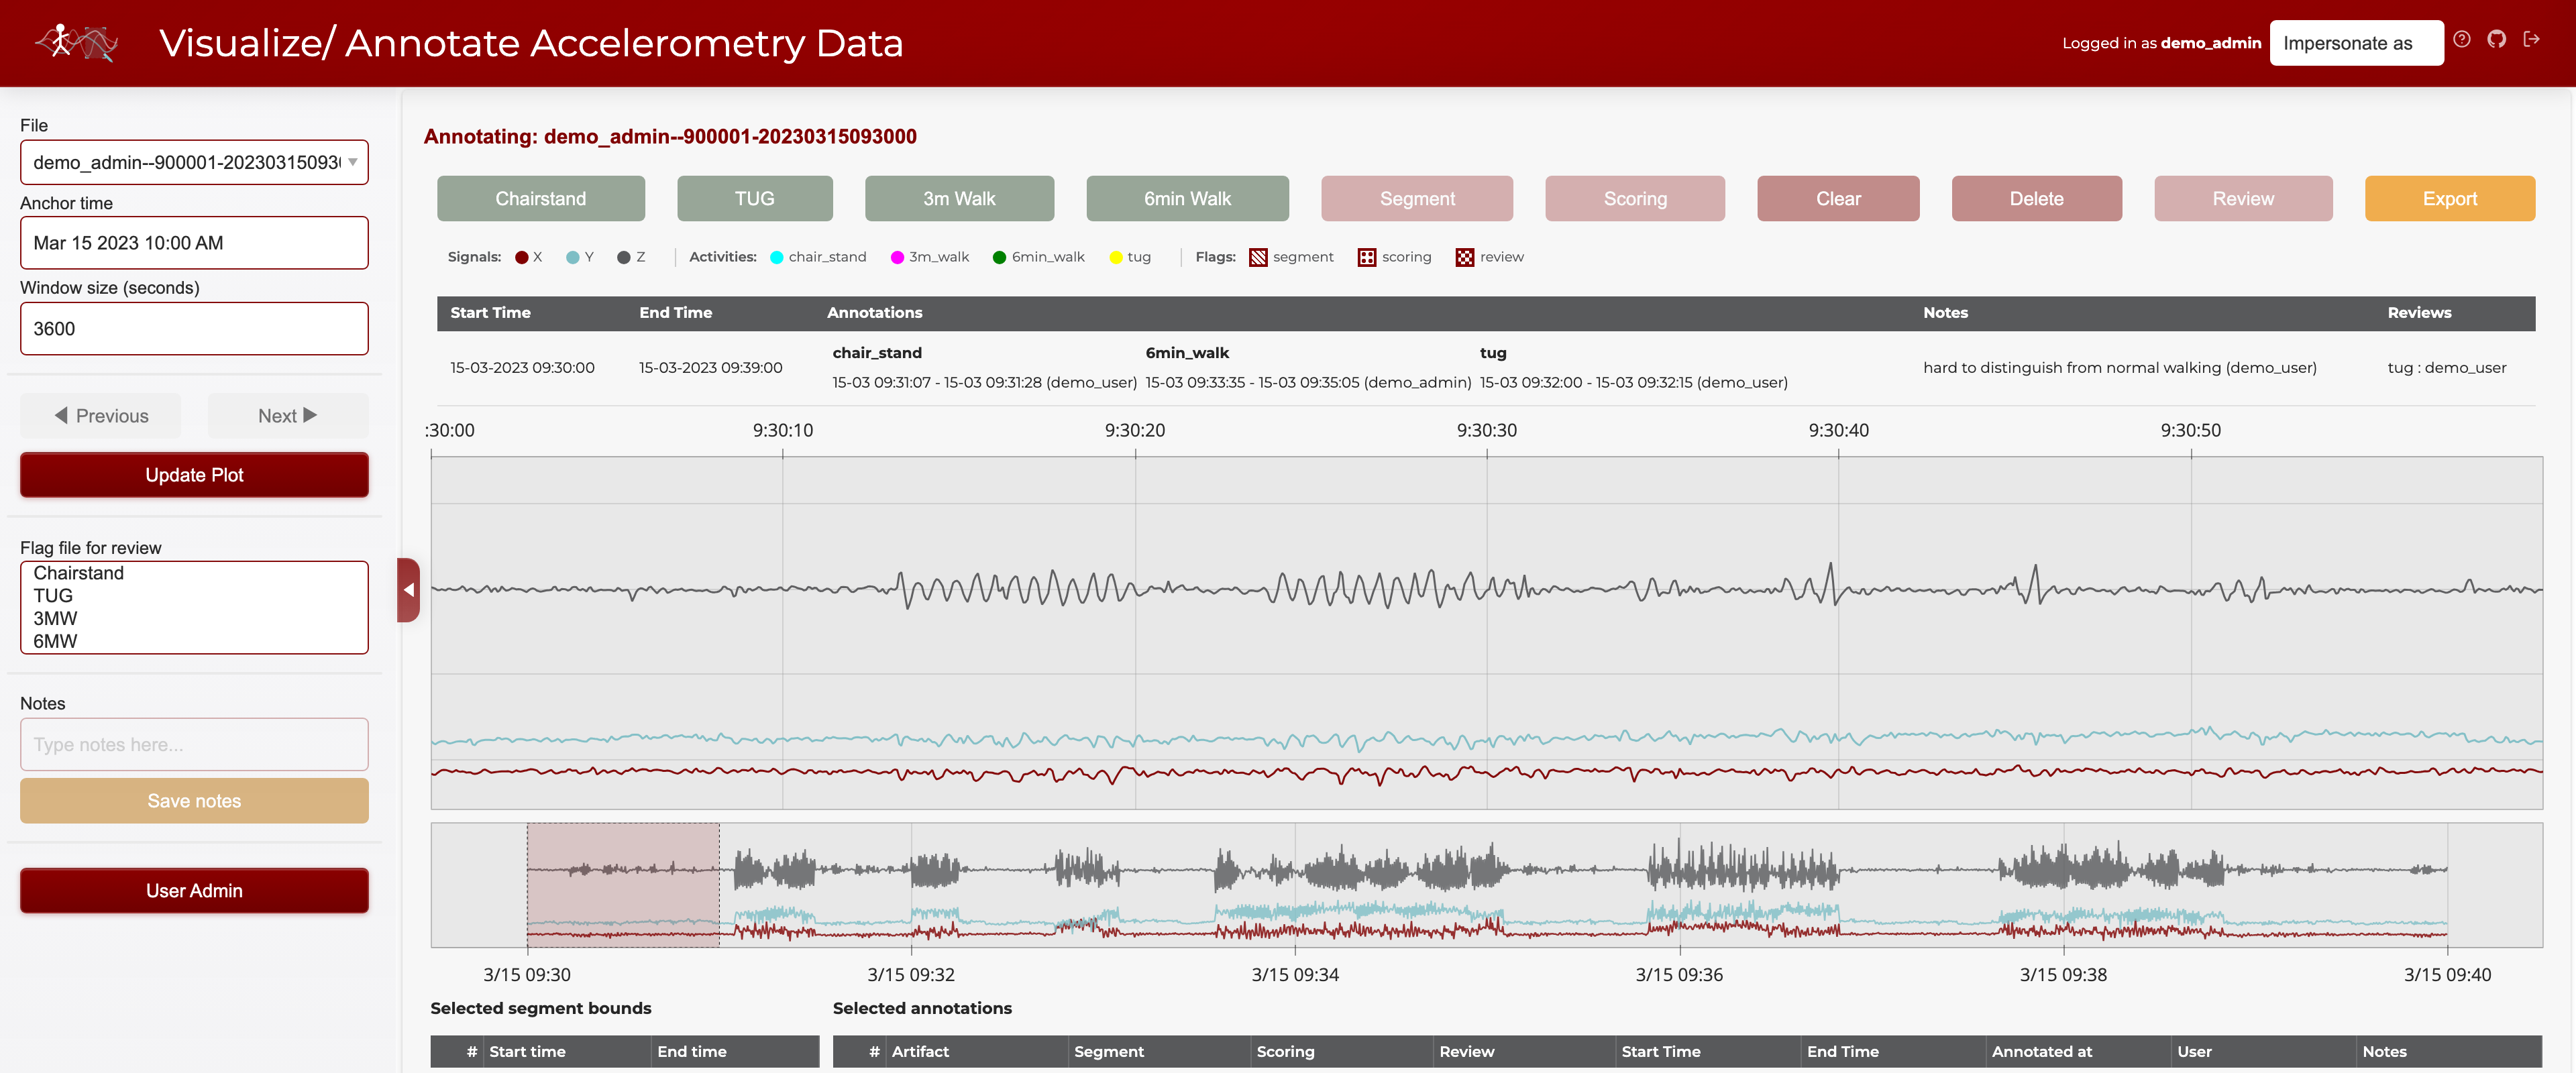Click the accelerometry app logo in the header
Viewport: 2576px width, 1073px height.
click(x=76, y=42)
